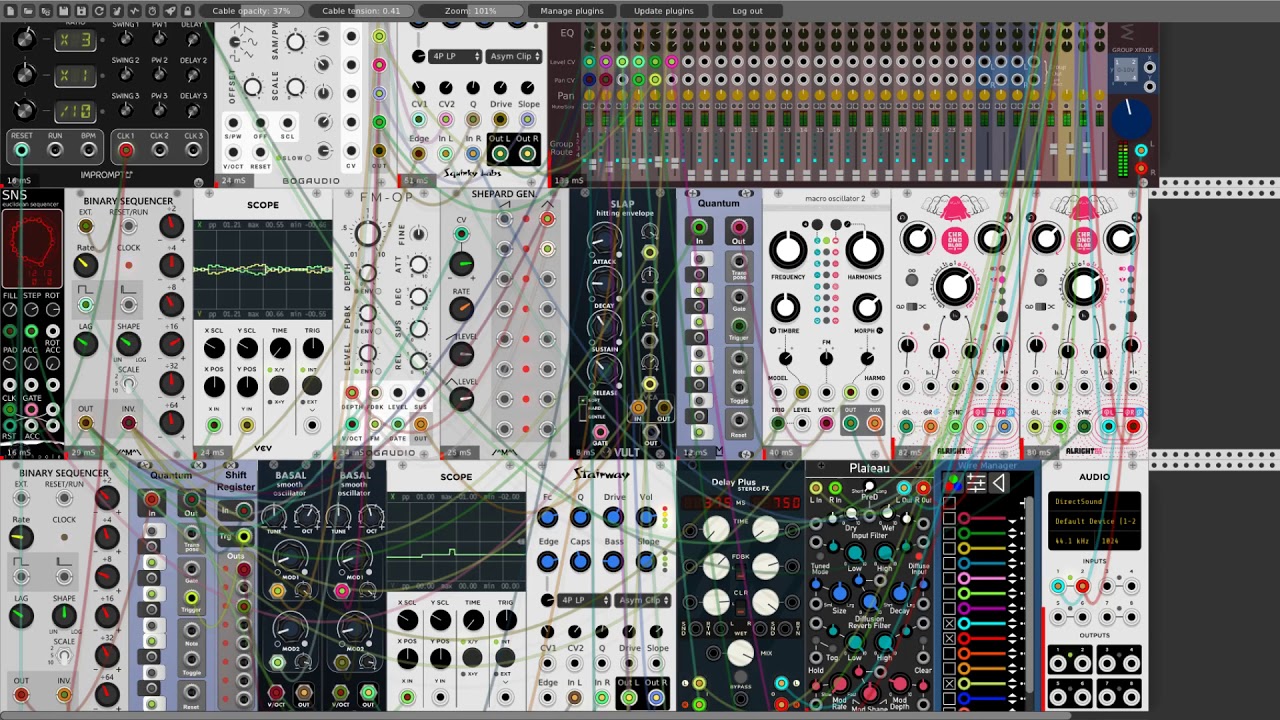Viewport: 1280px width, 720px height.
Task: Click the Zoom slider
Action: pyautogui.click(x=471, y=11)
